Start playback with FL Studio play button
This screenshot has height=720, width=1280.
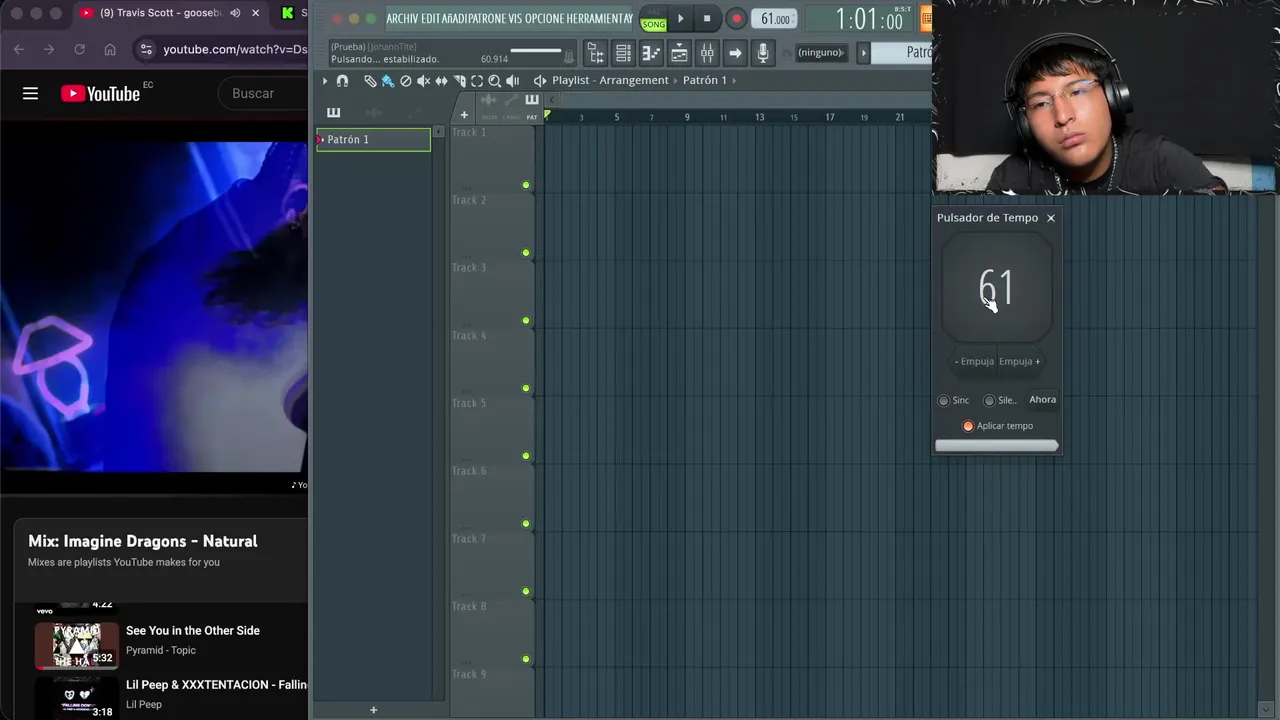(x=681, y=19)
